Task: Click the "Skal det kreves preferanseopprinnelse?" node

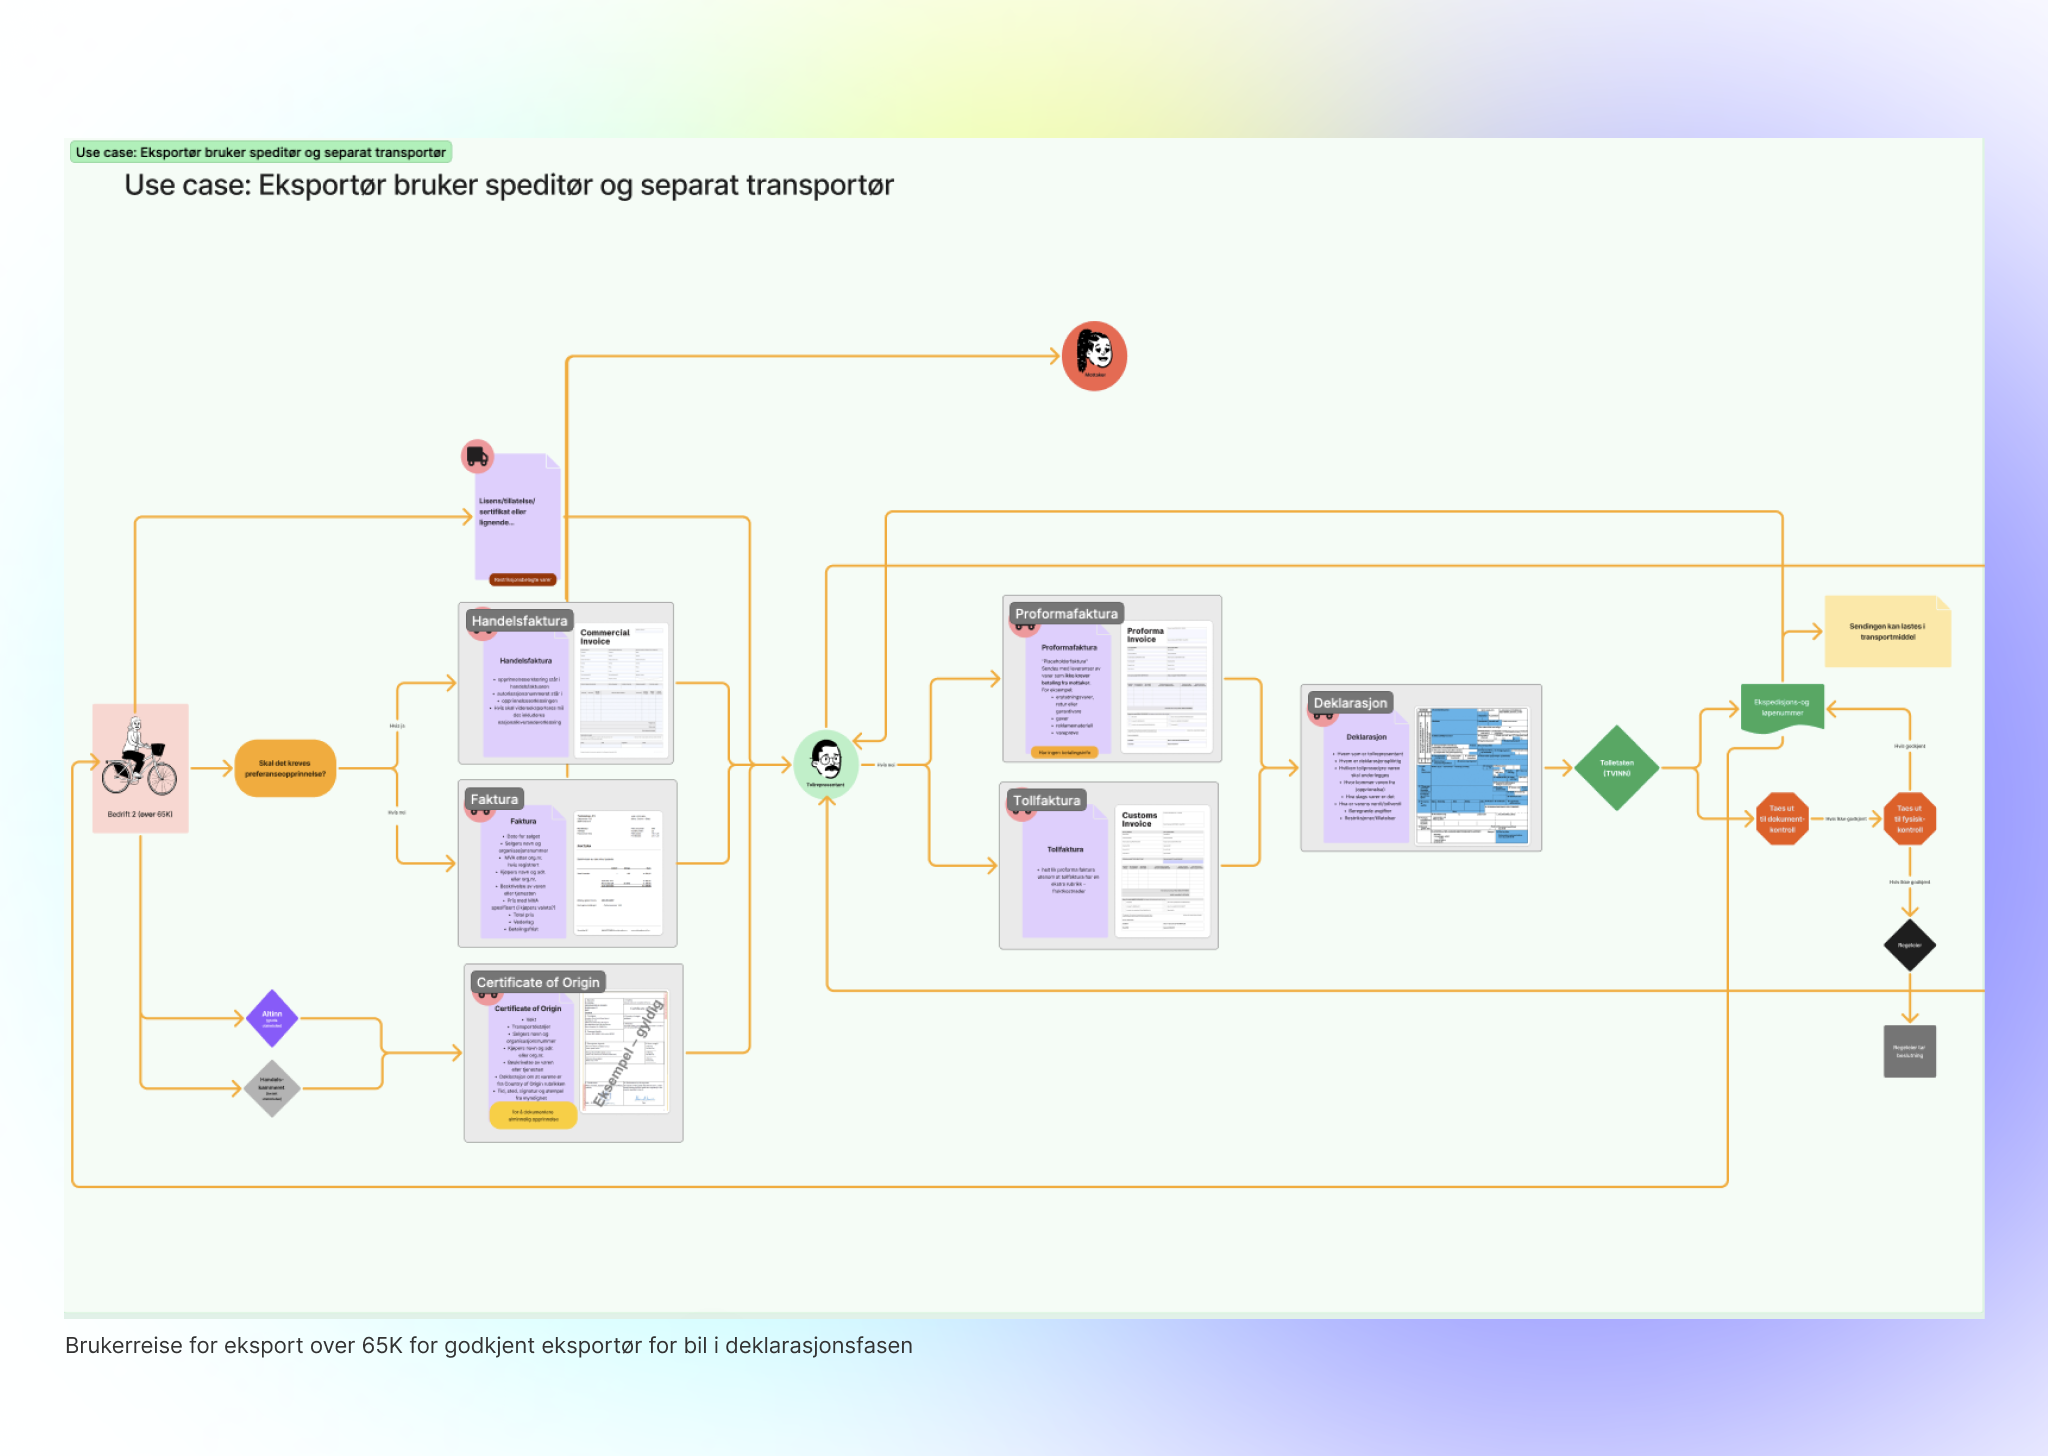Action: (x=285, y=768)
